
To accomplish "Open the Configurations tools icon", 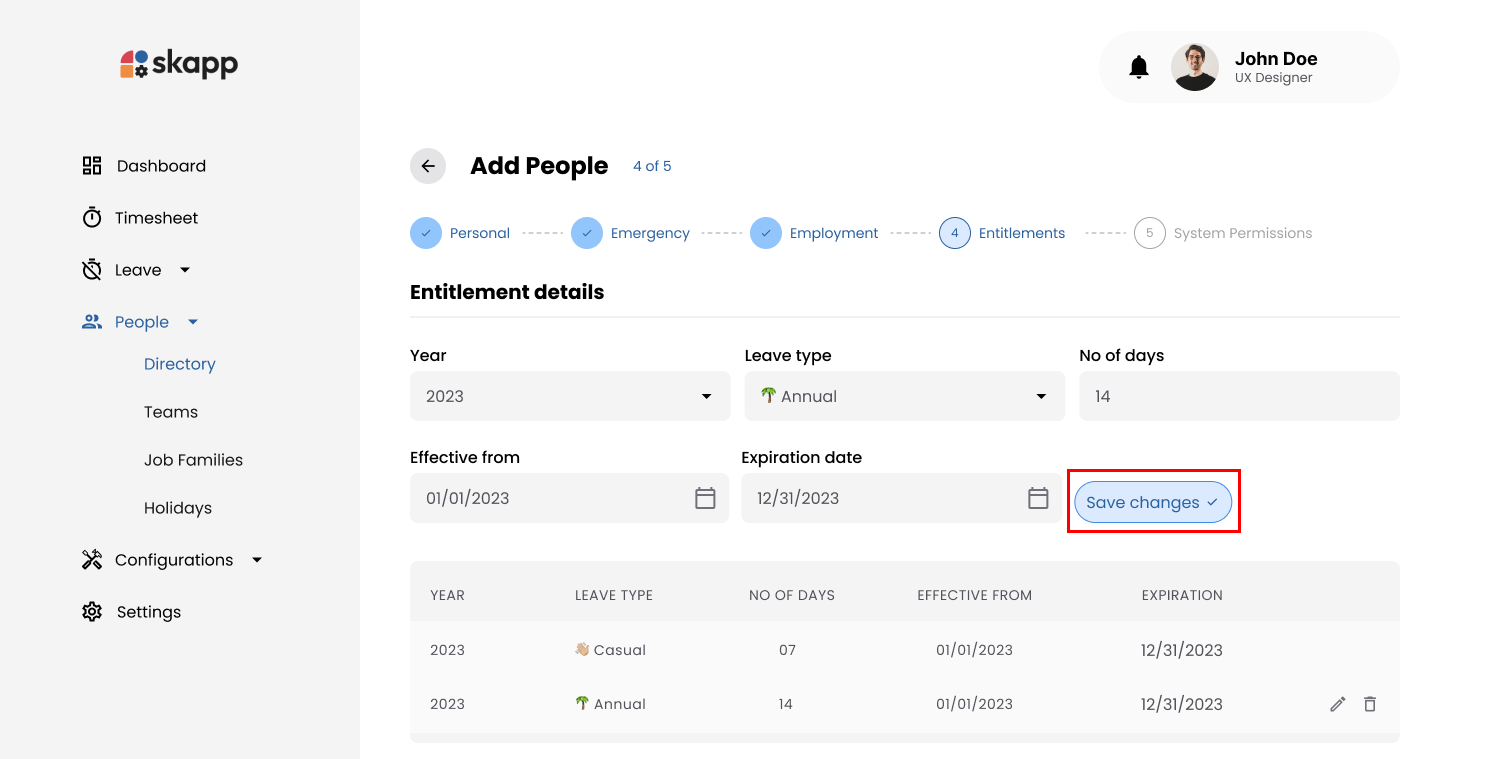I will point(91,559).
